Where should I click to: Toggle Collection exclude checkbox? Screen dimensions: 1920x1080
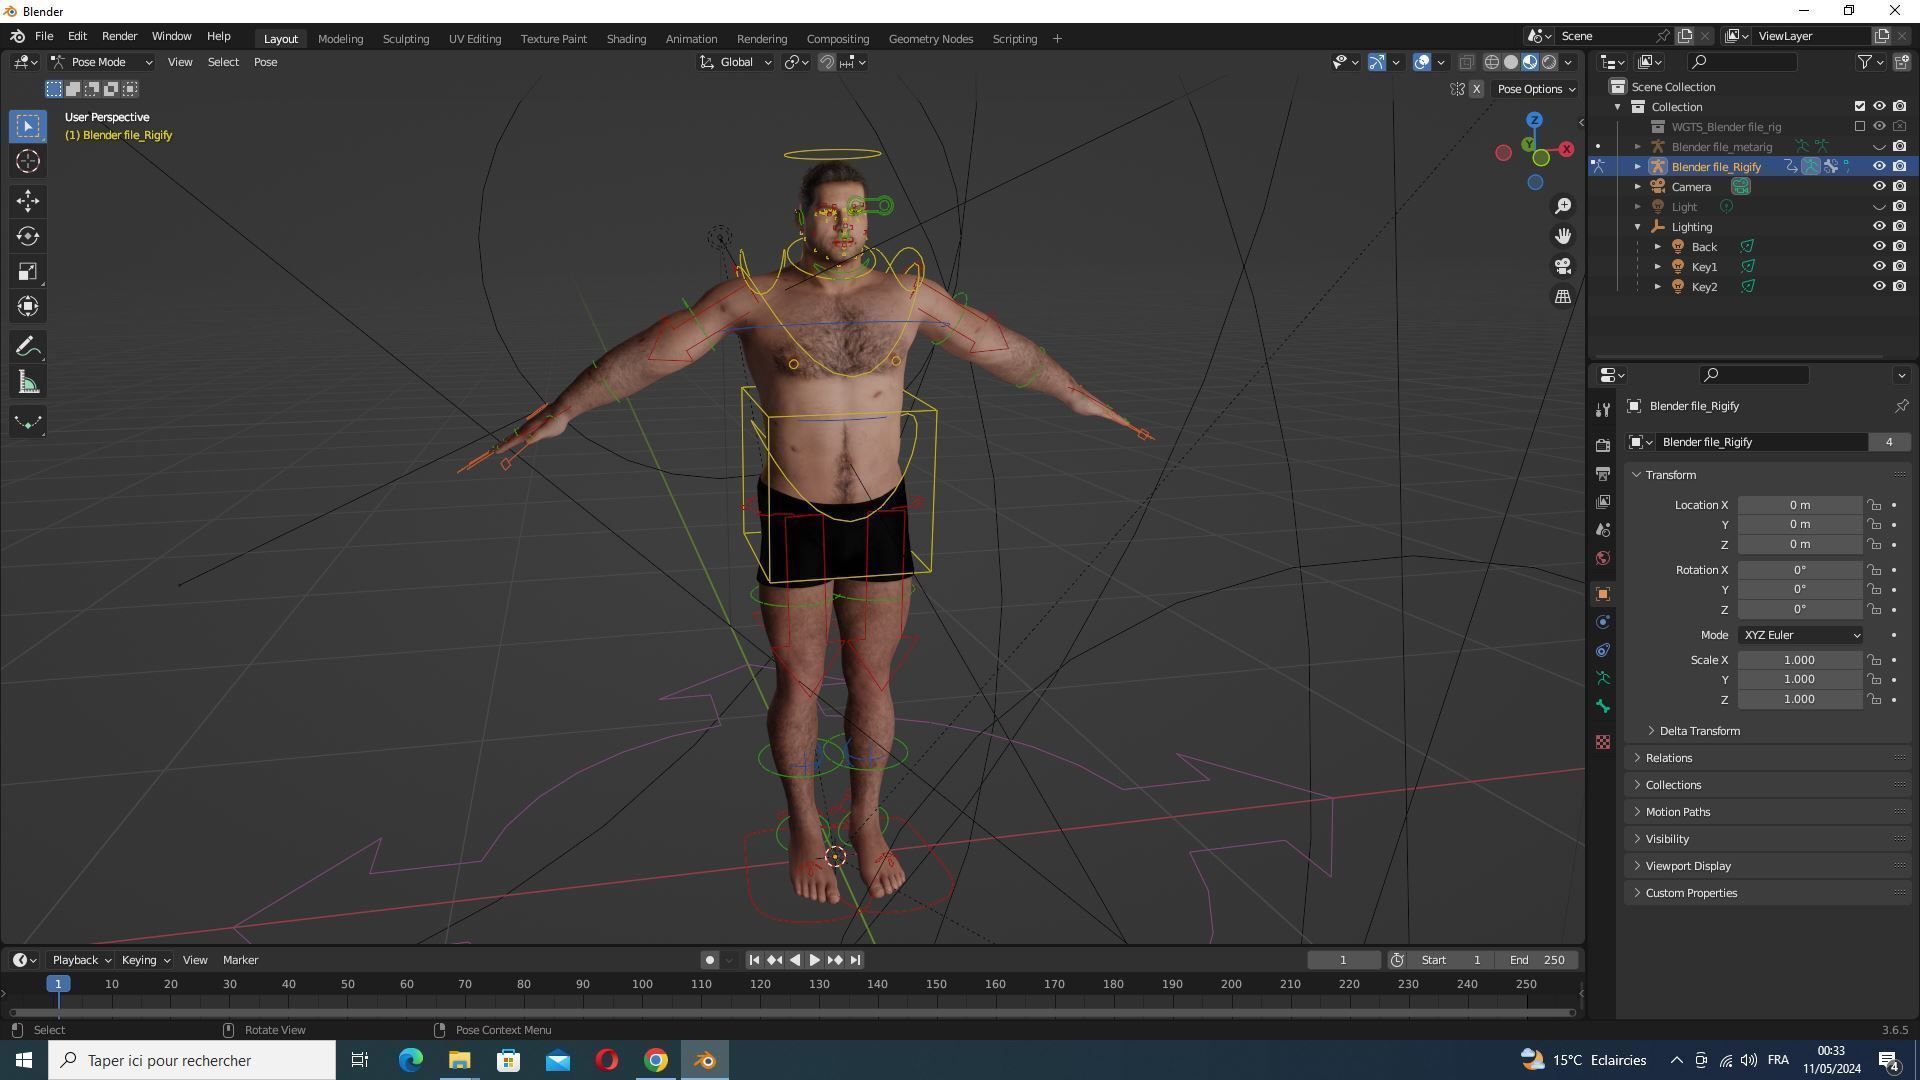(1860, 107)
